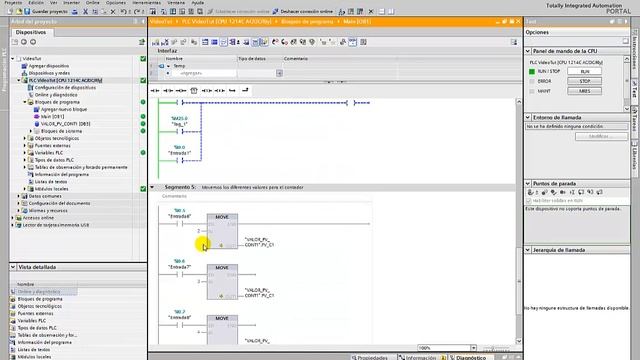The height and width of the screenshot is (360, 640).
Task: Select Dispositivos y redes
Action: (49, 73)
